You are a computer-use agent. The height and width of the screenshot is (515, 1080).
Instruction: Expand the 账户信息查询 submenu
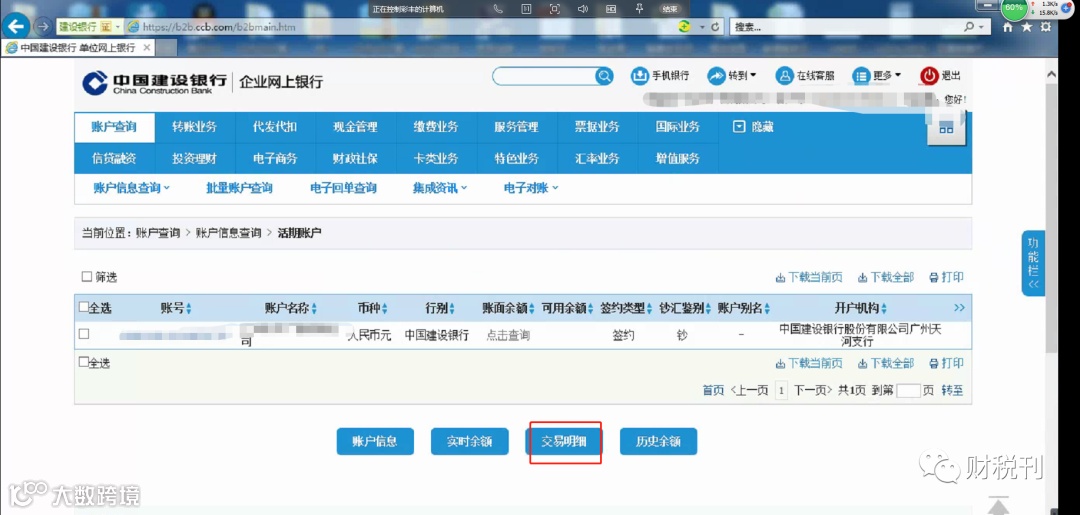[x=132, y=188]
